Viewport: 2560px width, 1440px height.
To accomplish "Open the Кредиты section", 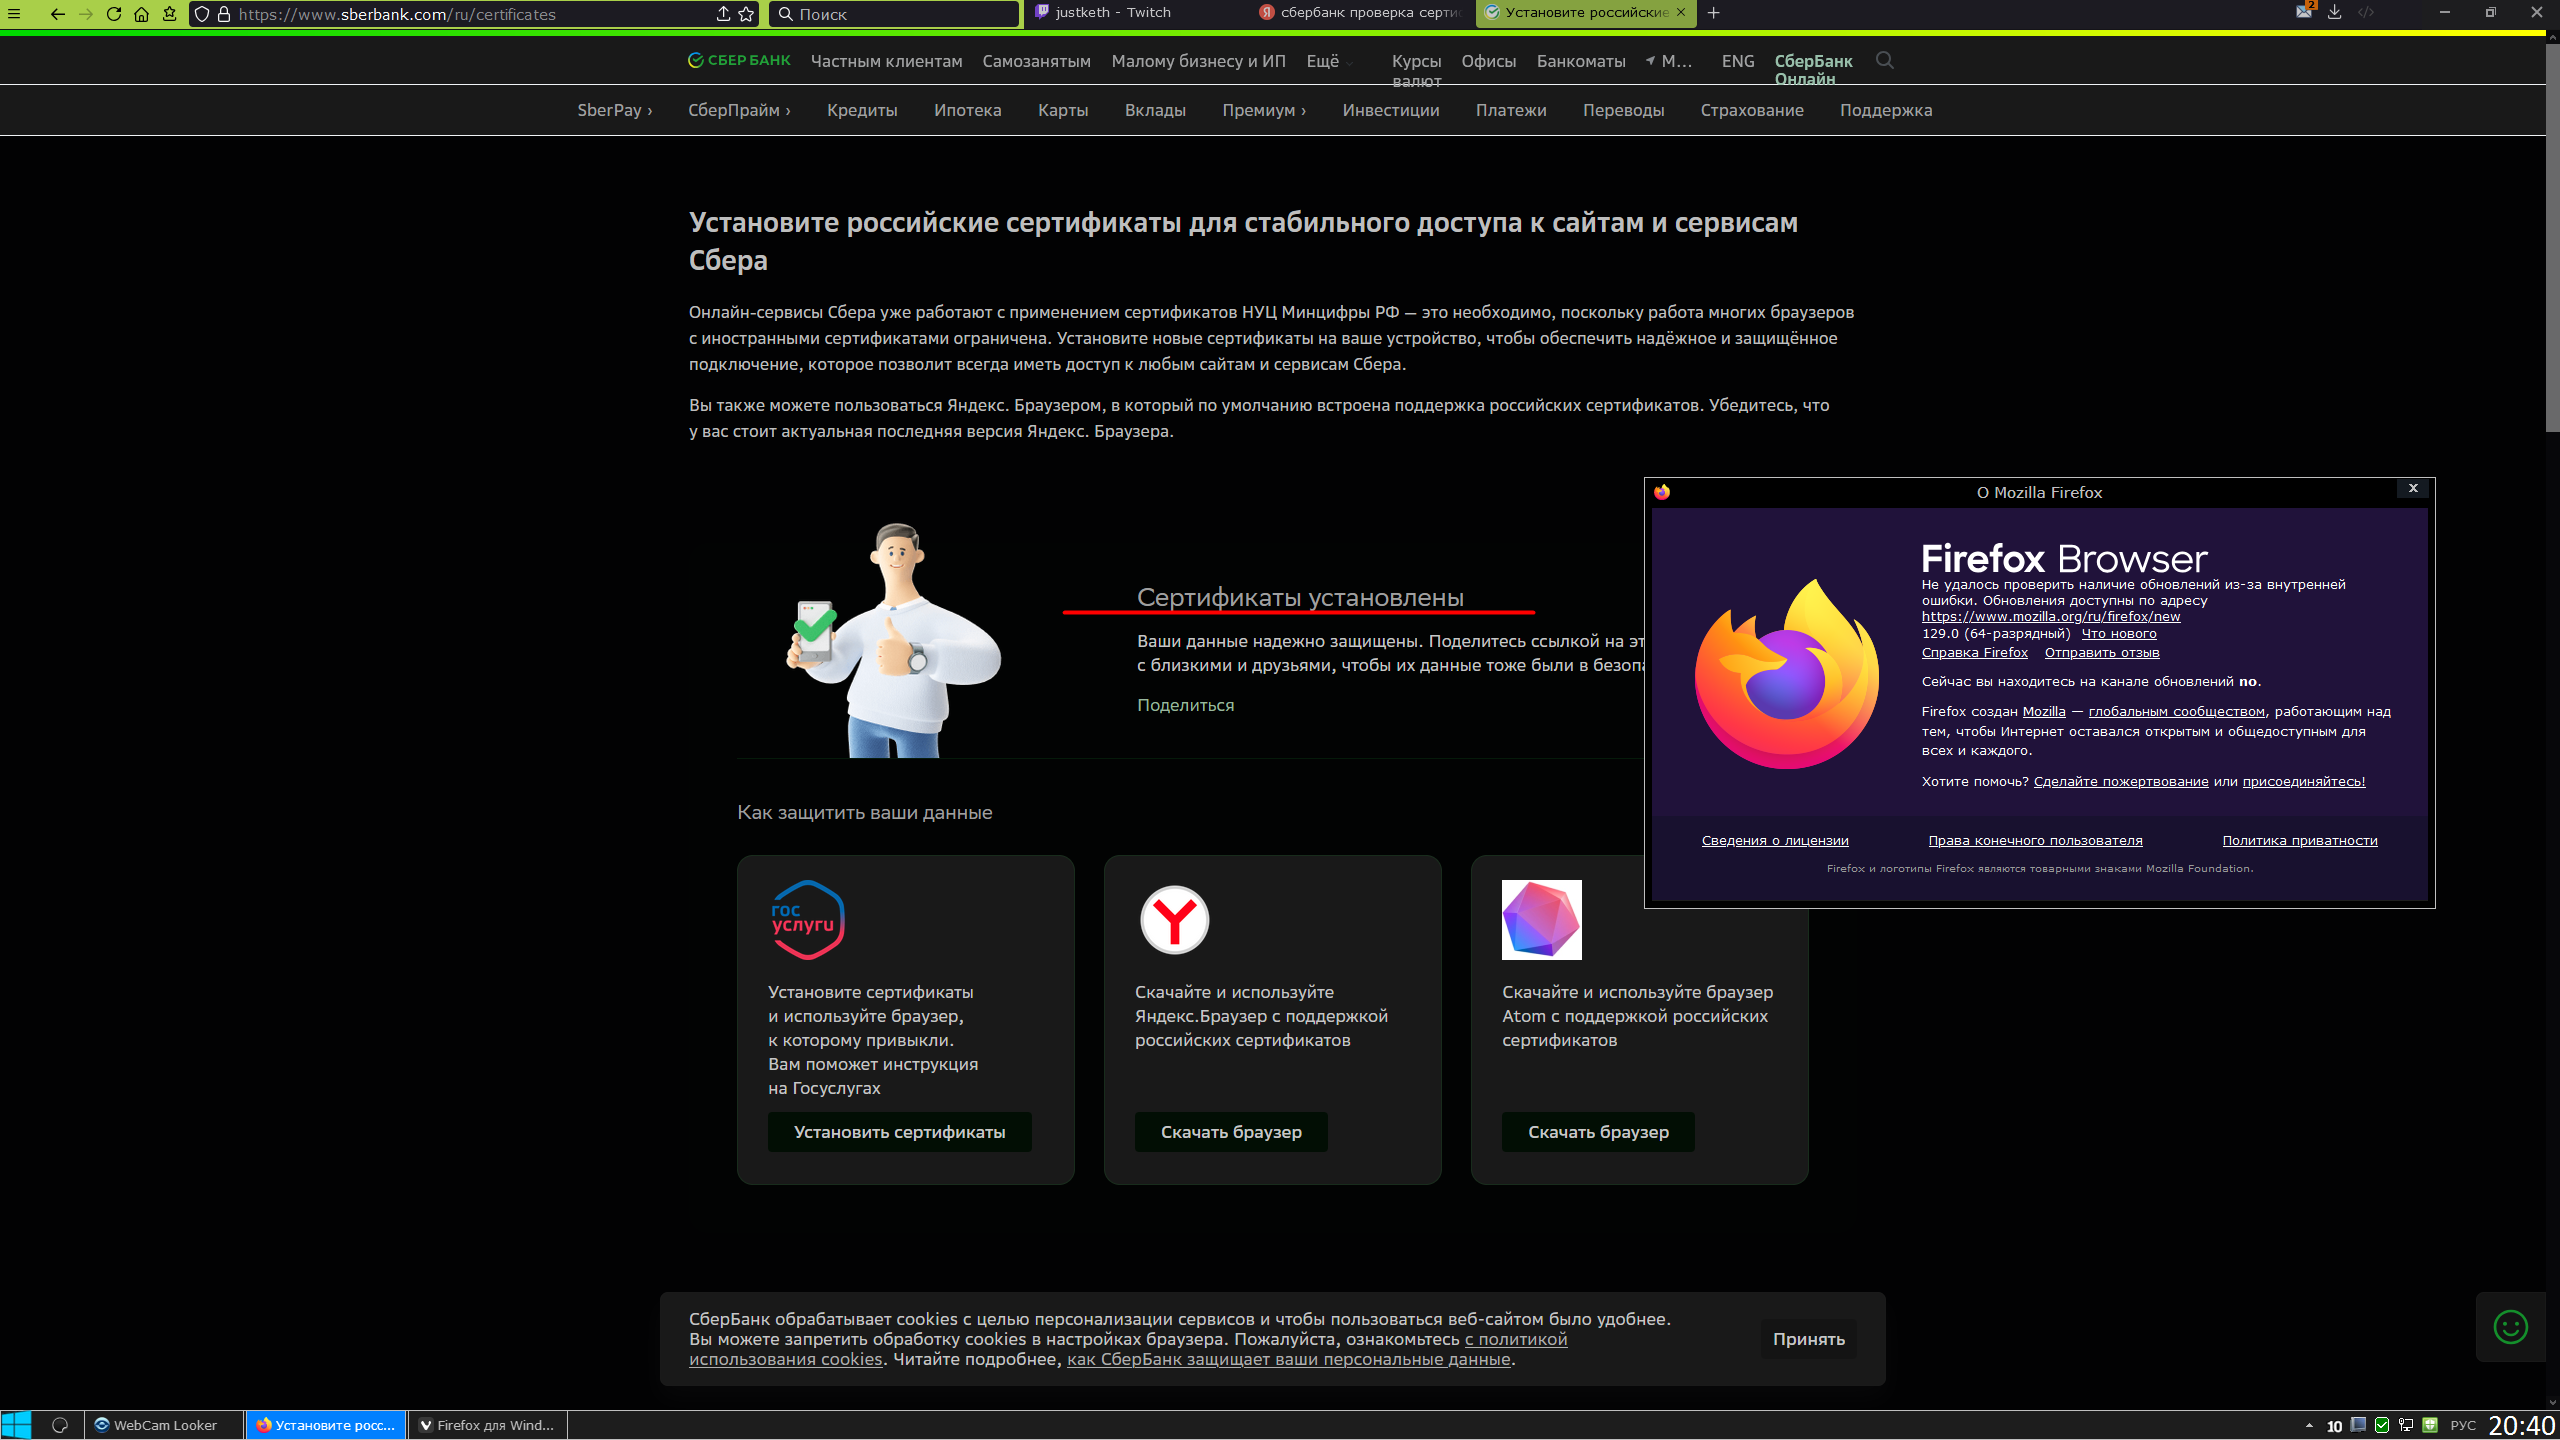I will pyautogui.click(x=862, y=110).
